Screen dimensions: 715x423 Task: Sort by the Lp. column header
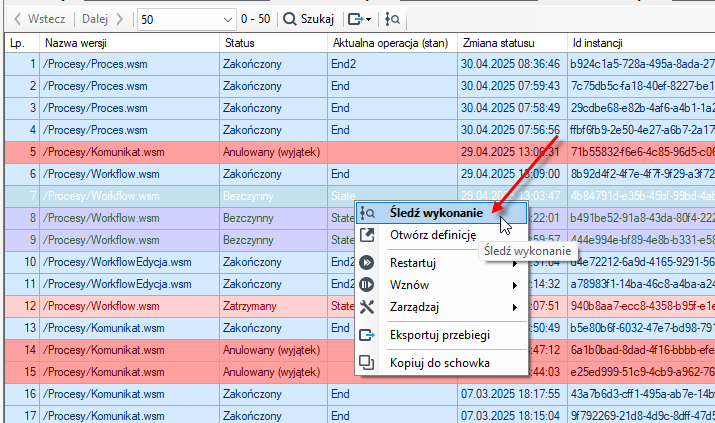[x=22, y=43]
